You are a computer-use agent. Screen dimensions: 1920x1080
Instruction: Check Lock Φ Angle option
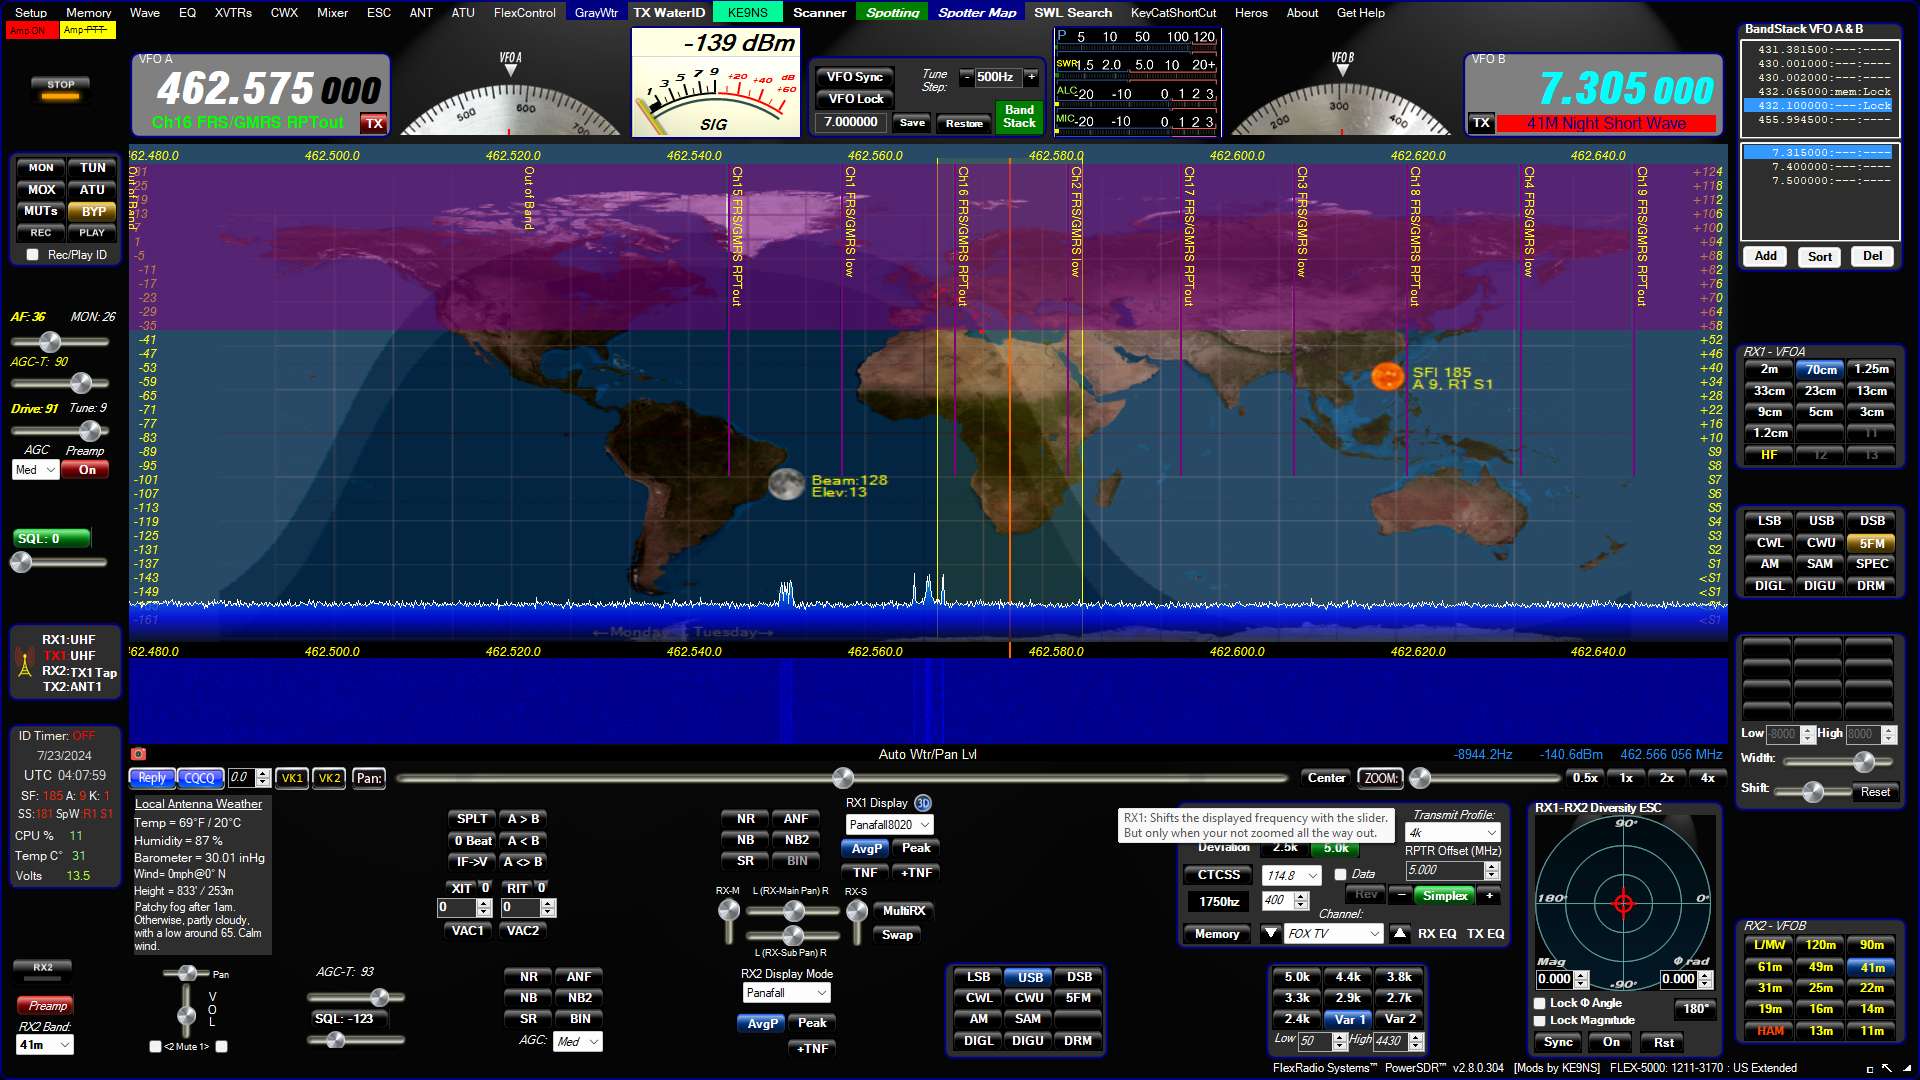[x=1540, y=1003]
